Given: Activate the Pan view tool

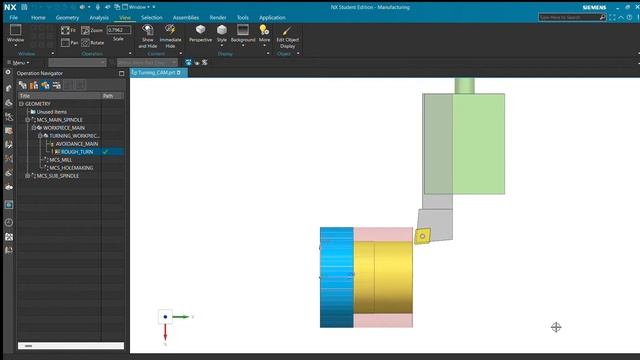Looking at the screenshot, I should coord(69,42).
